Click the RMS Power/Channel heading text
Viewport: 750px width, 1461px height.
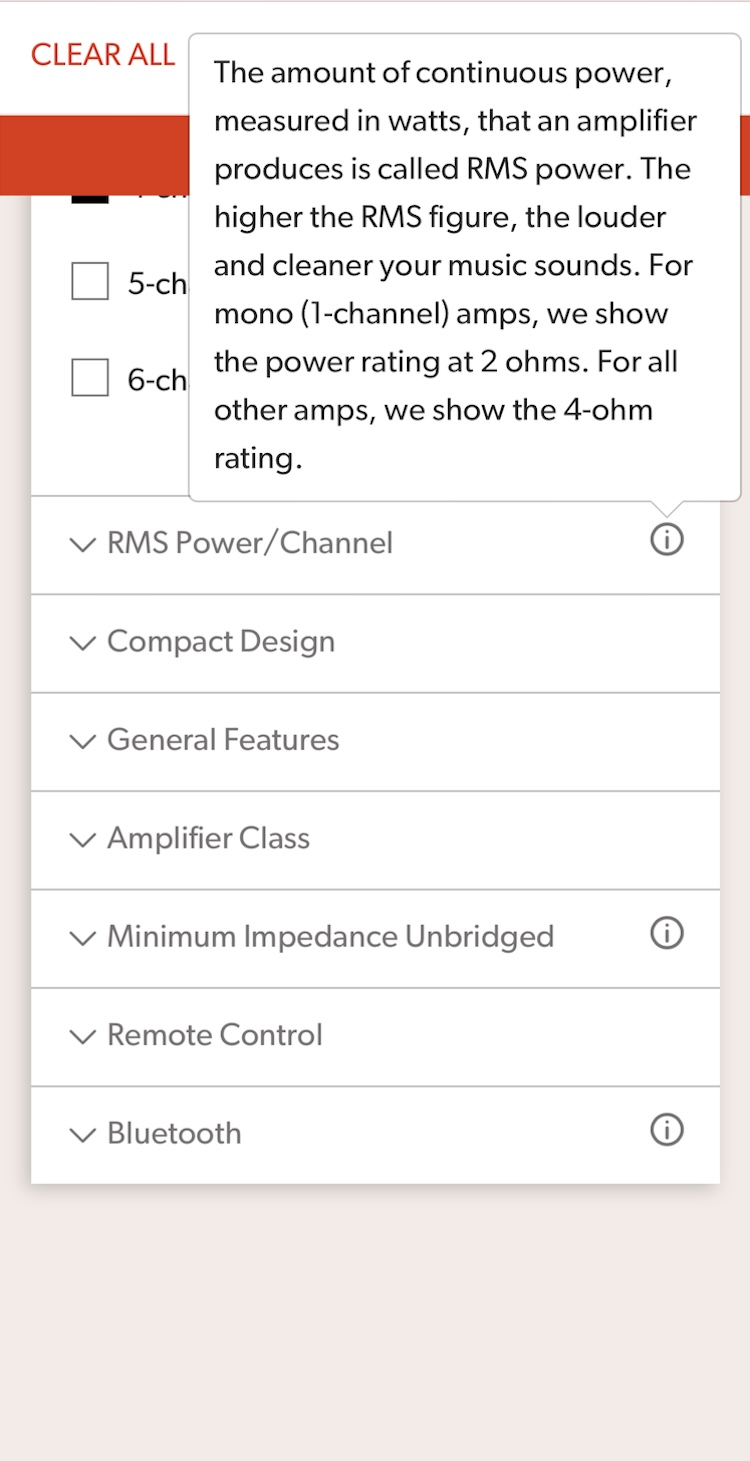tap(250, 543)
